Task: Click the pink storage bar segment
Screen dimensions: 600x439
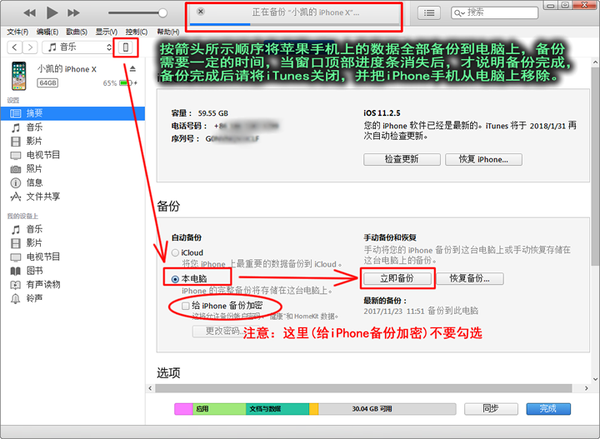Action: [184, 409]
